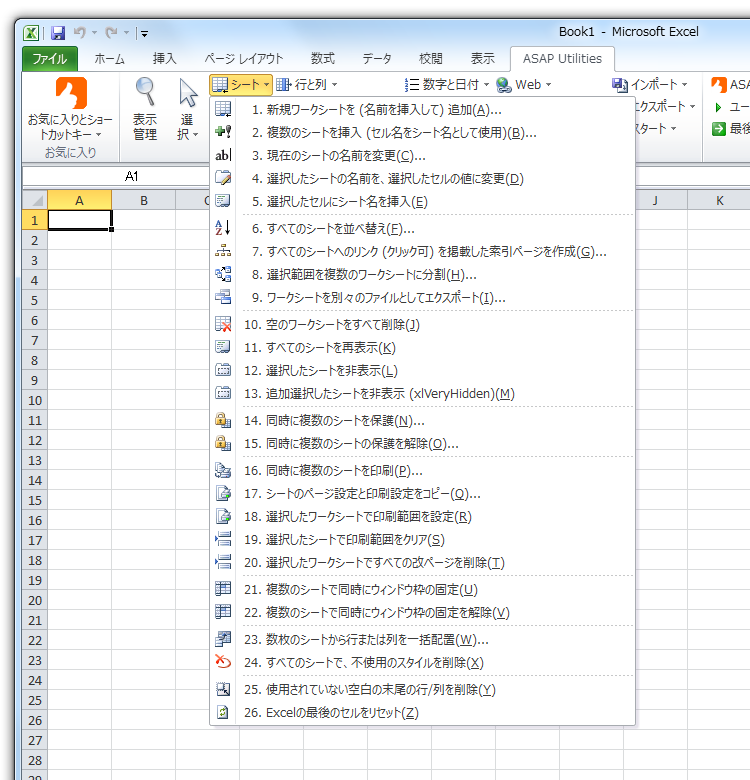Click the Undo icon in quick access toolbar
The image size is (750, 780).
coord(80,33)
